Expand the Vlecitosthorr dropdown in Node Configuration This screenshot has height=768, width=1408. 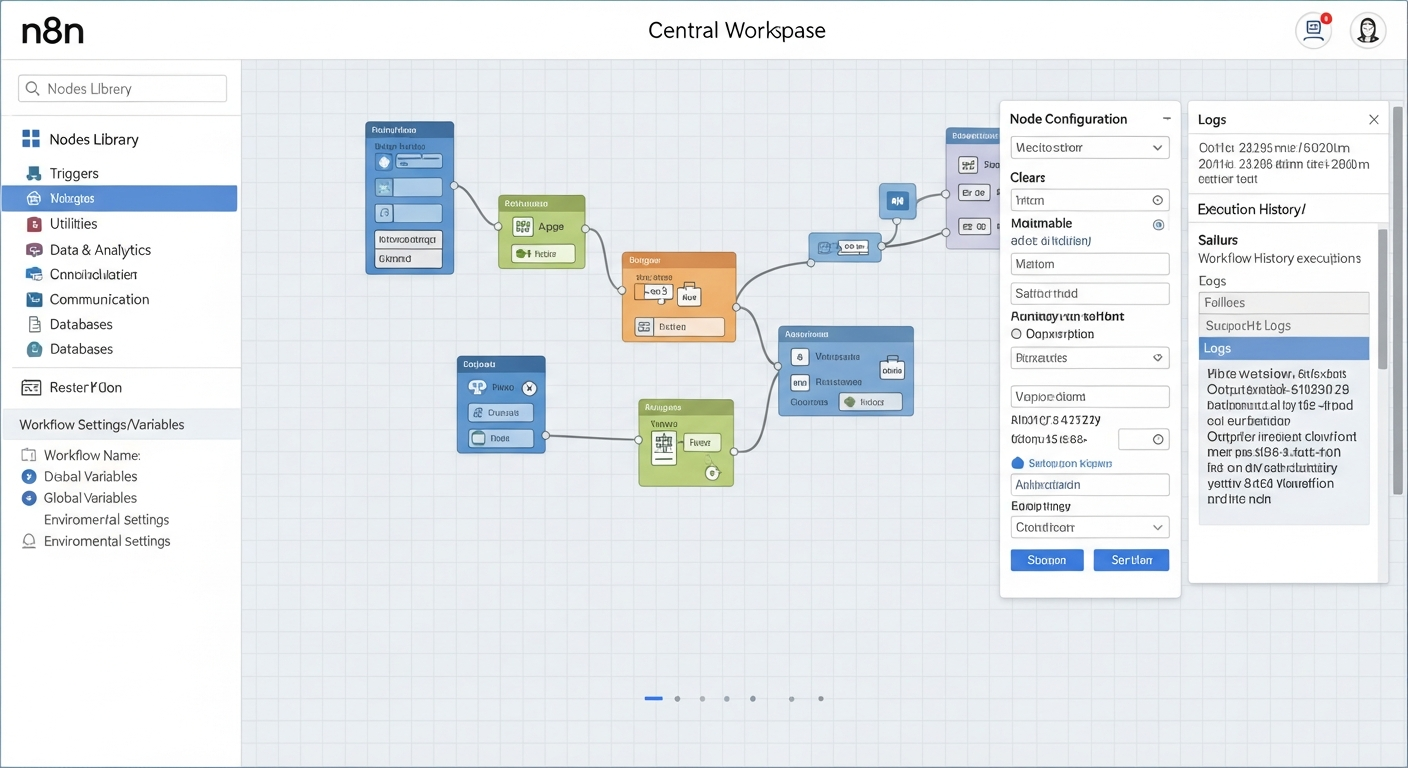pos(1090,148)
